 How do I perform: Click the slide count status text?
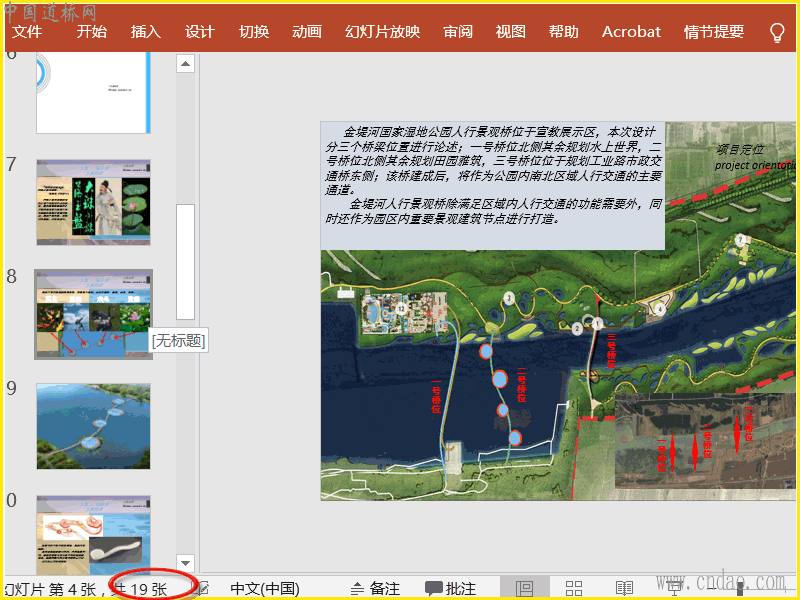[x=86, y=589]
